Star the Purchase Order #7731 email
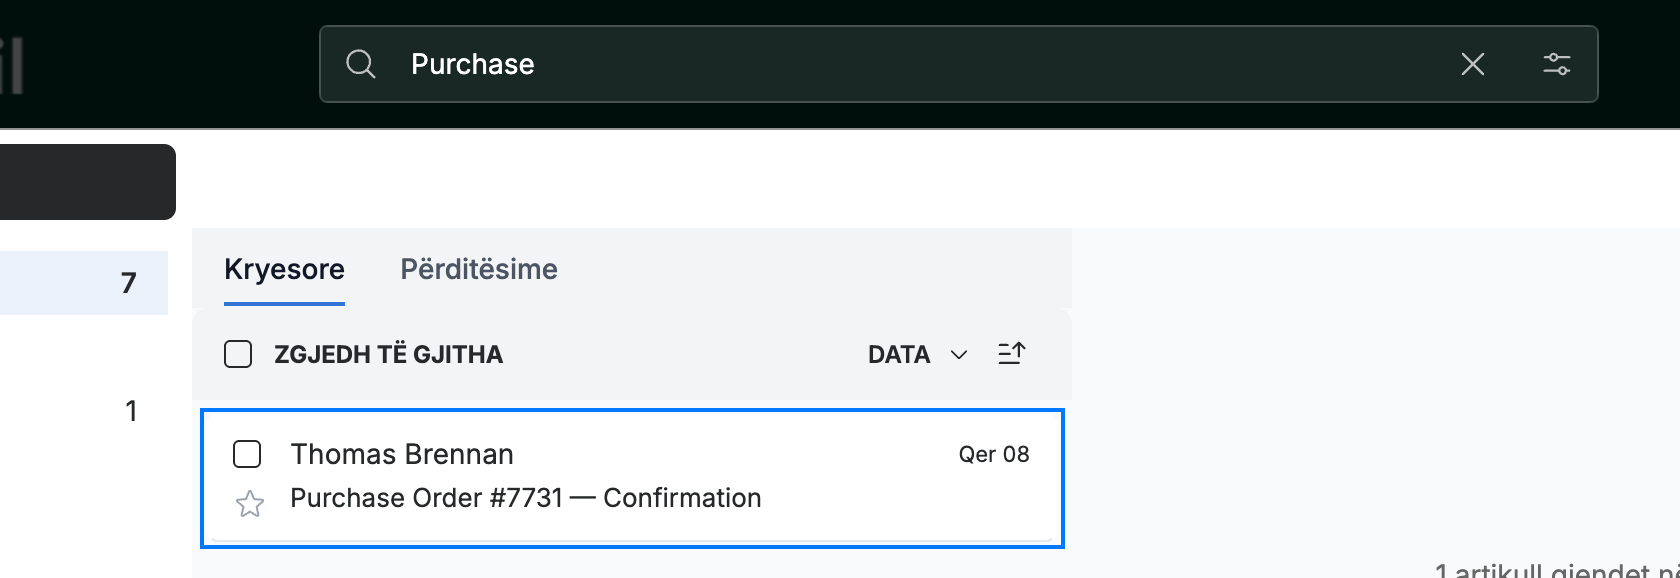 click(250, 503)
